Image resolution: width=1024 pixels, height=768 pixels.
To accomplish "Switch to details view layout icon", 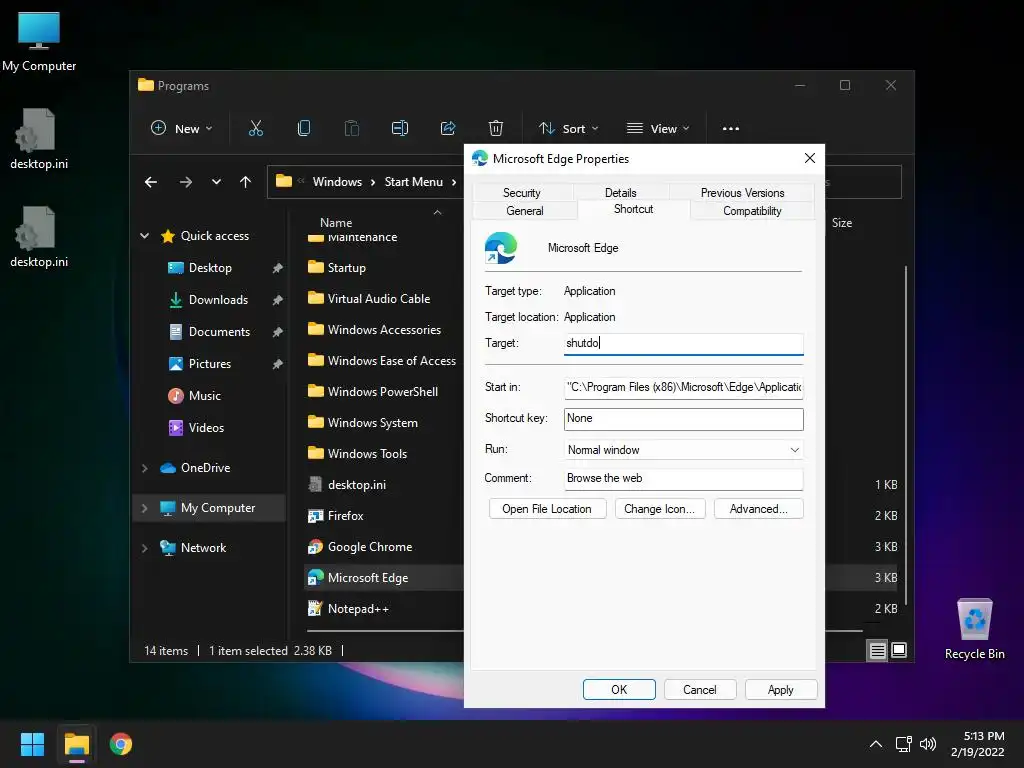I will [x=878, y=650].
